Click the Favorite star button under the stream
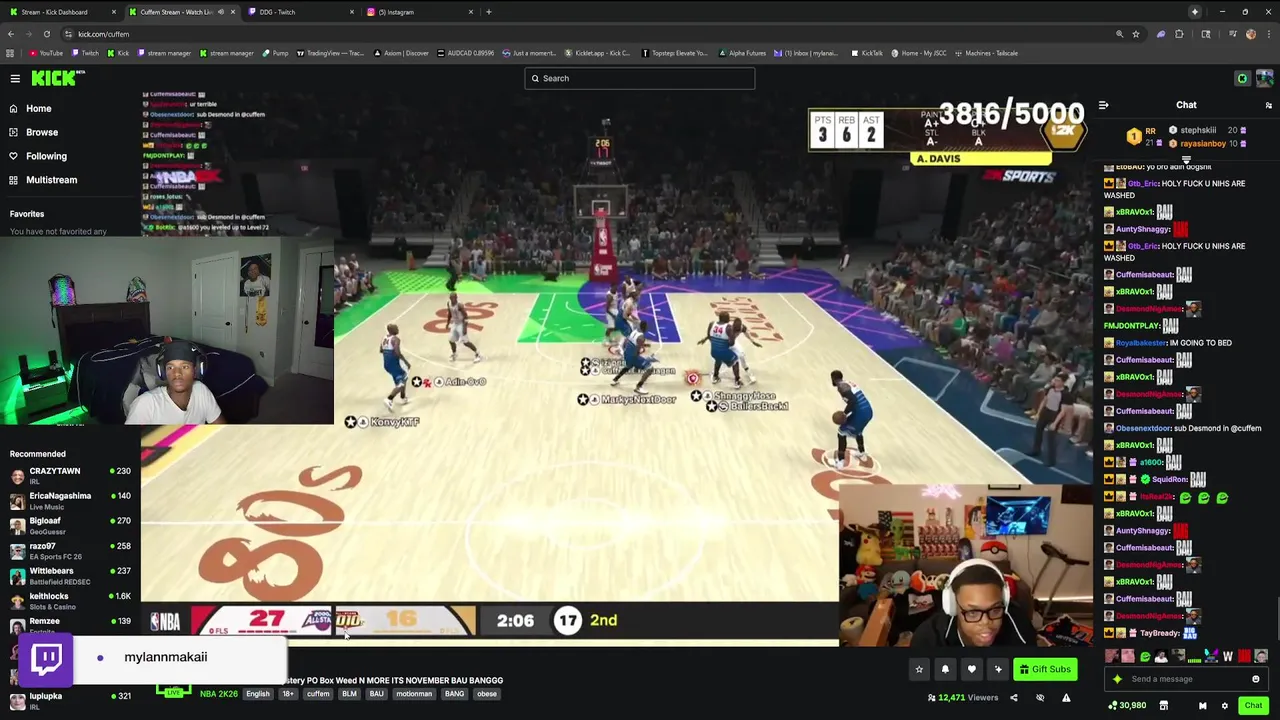Image resolution: width=1280 pixels, height=720 pixels. pyautogui.click(x=919, y=669)
